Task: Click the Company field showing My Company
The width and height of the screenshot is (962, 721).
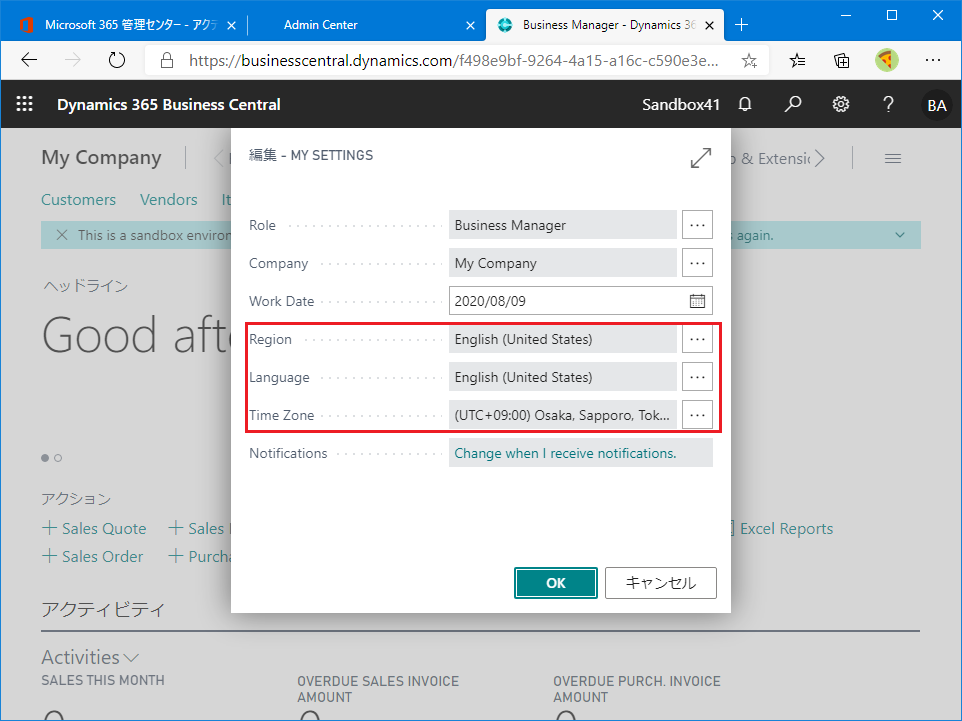Action: tap(563, 263)
